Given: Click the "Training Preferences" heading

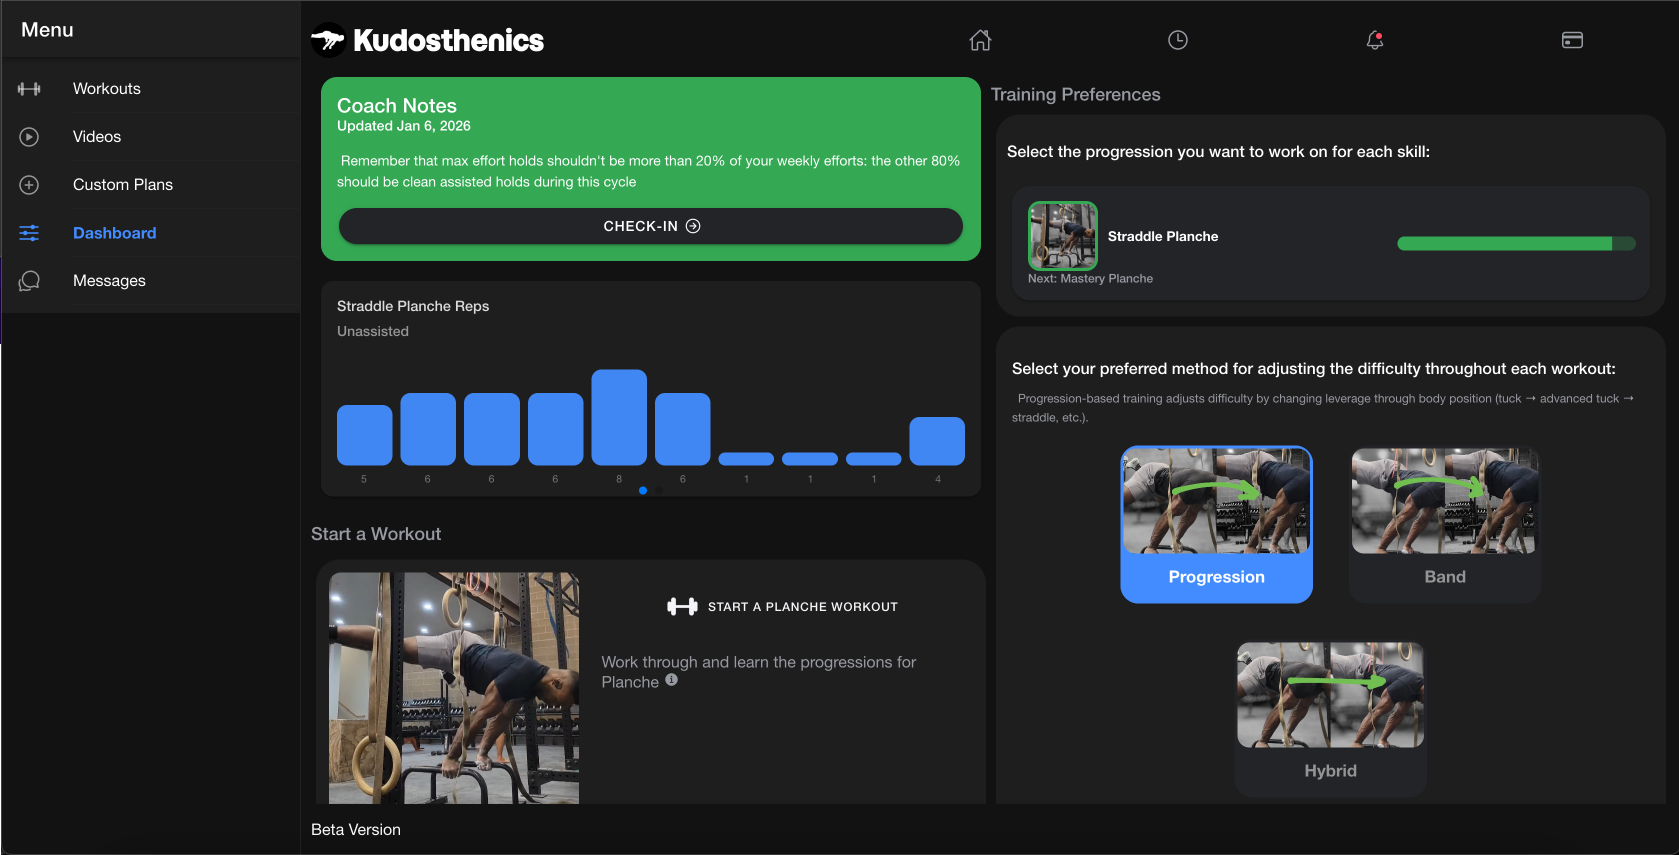Looking at the screenshot, I should point(1076,95).
